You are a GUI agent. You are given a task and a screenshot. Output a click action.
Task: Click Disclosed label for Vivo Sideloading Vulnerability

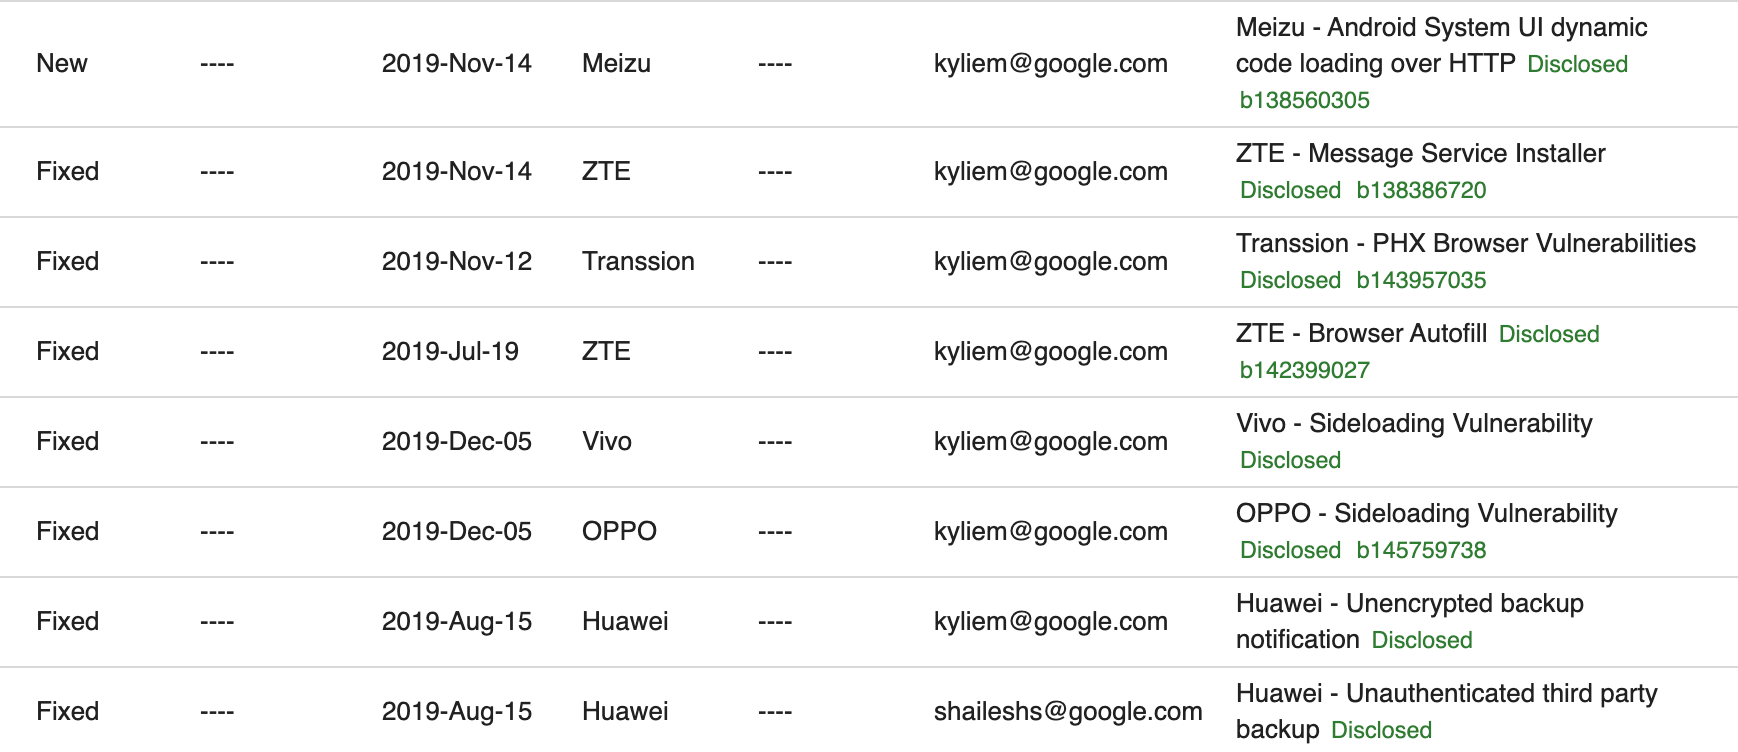[1290, 460]
